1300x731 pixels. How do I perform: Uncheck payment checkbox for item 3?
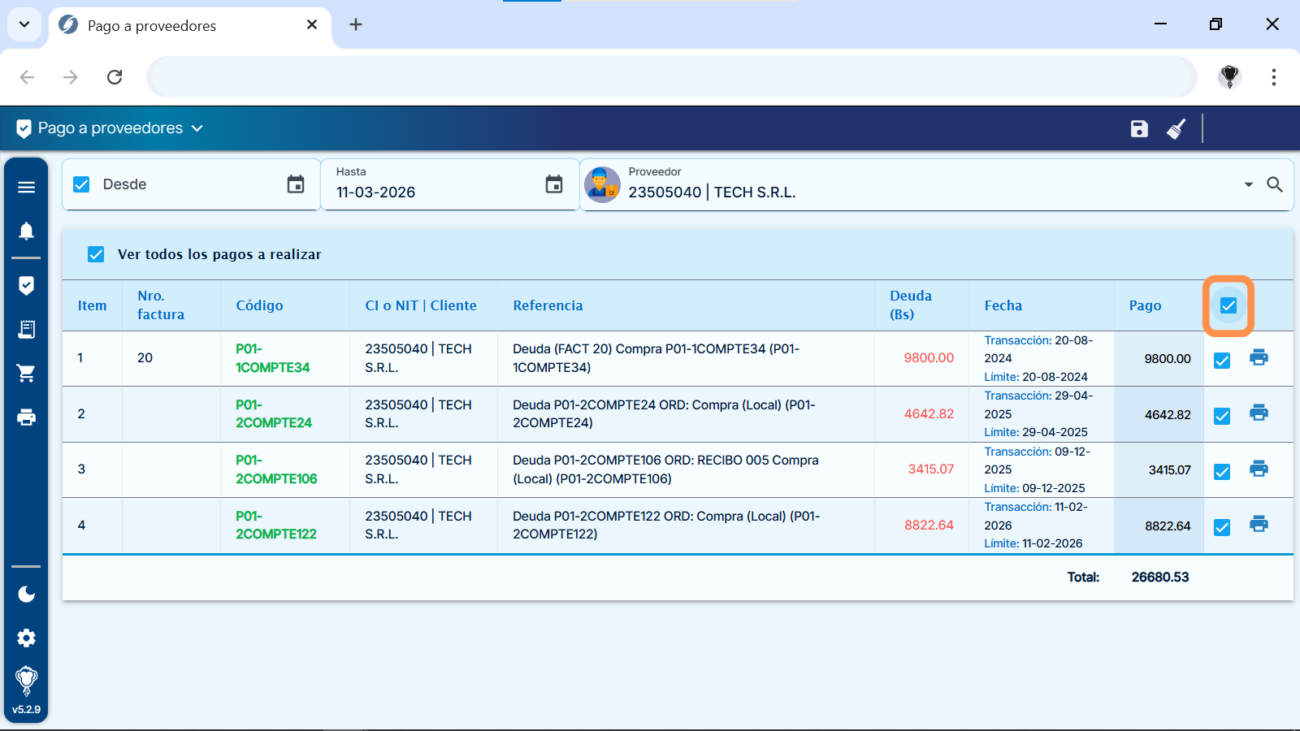(1221, 471)
